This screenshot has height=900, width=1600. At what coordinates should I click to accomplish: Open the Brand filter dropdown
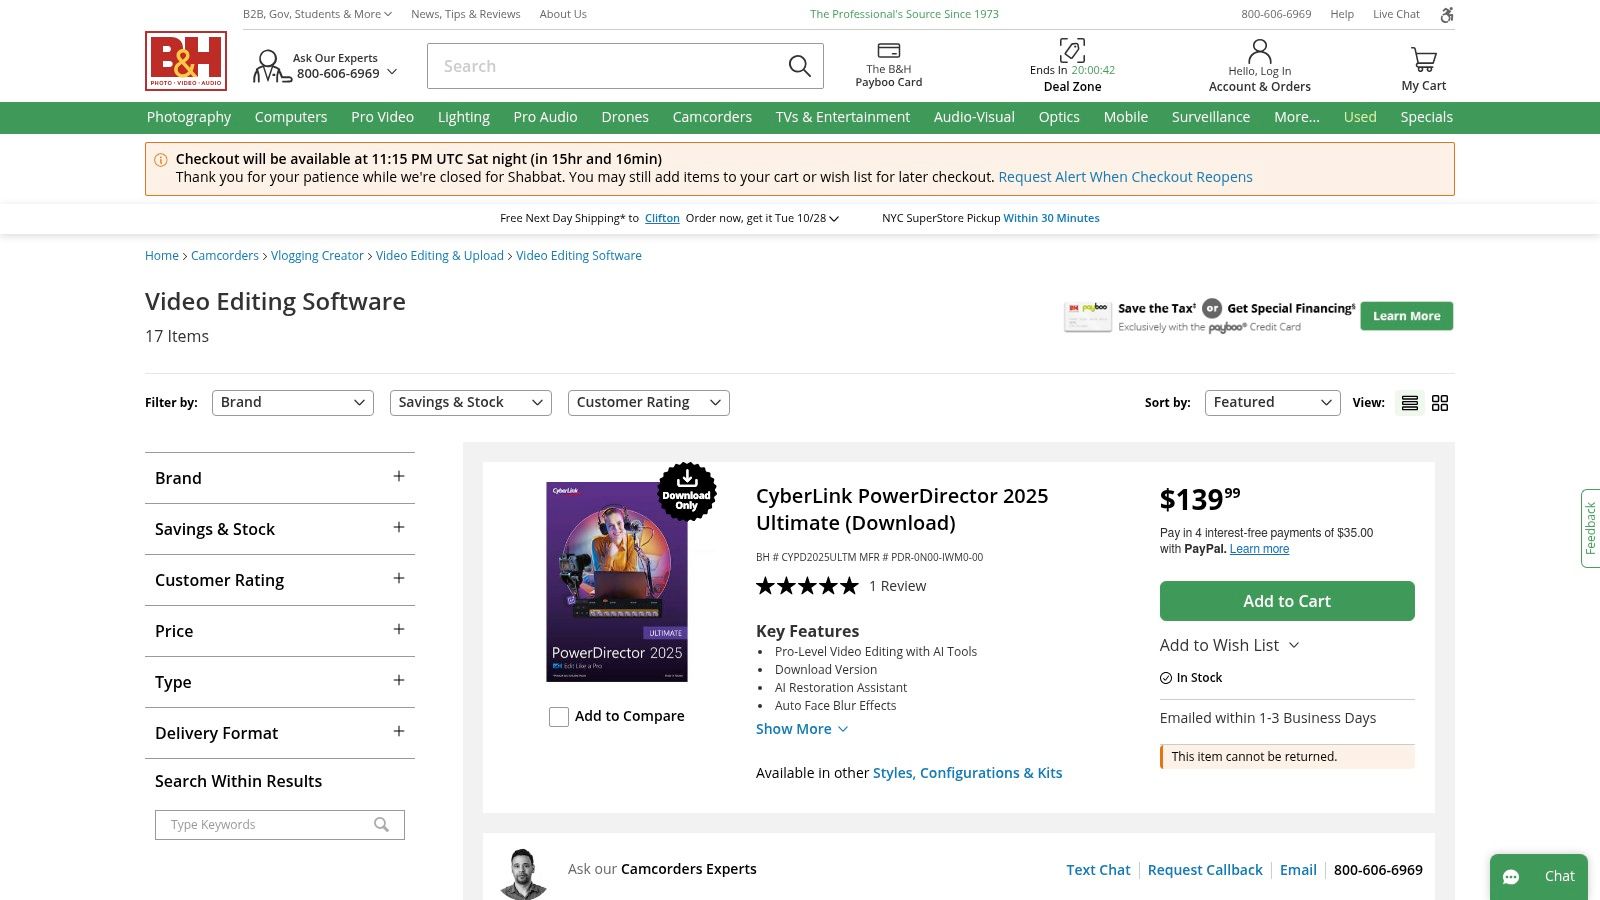tap(292, 403)
